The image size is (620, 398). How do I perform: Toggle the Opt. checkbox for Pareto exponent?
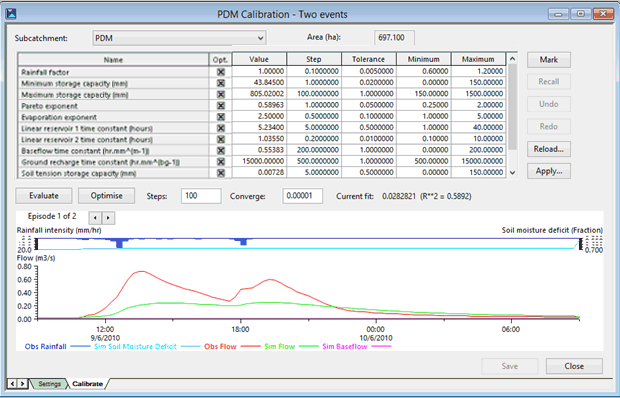[x=221, y=106]
